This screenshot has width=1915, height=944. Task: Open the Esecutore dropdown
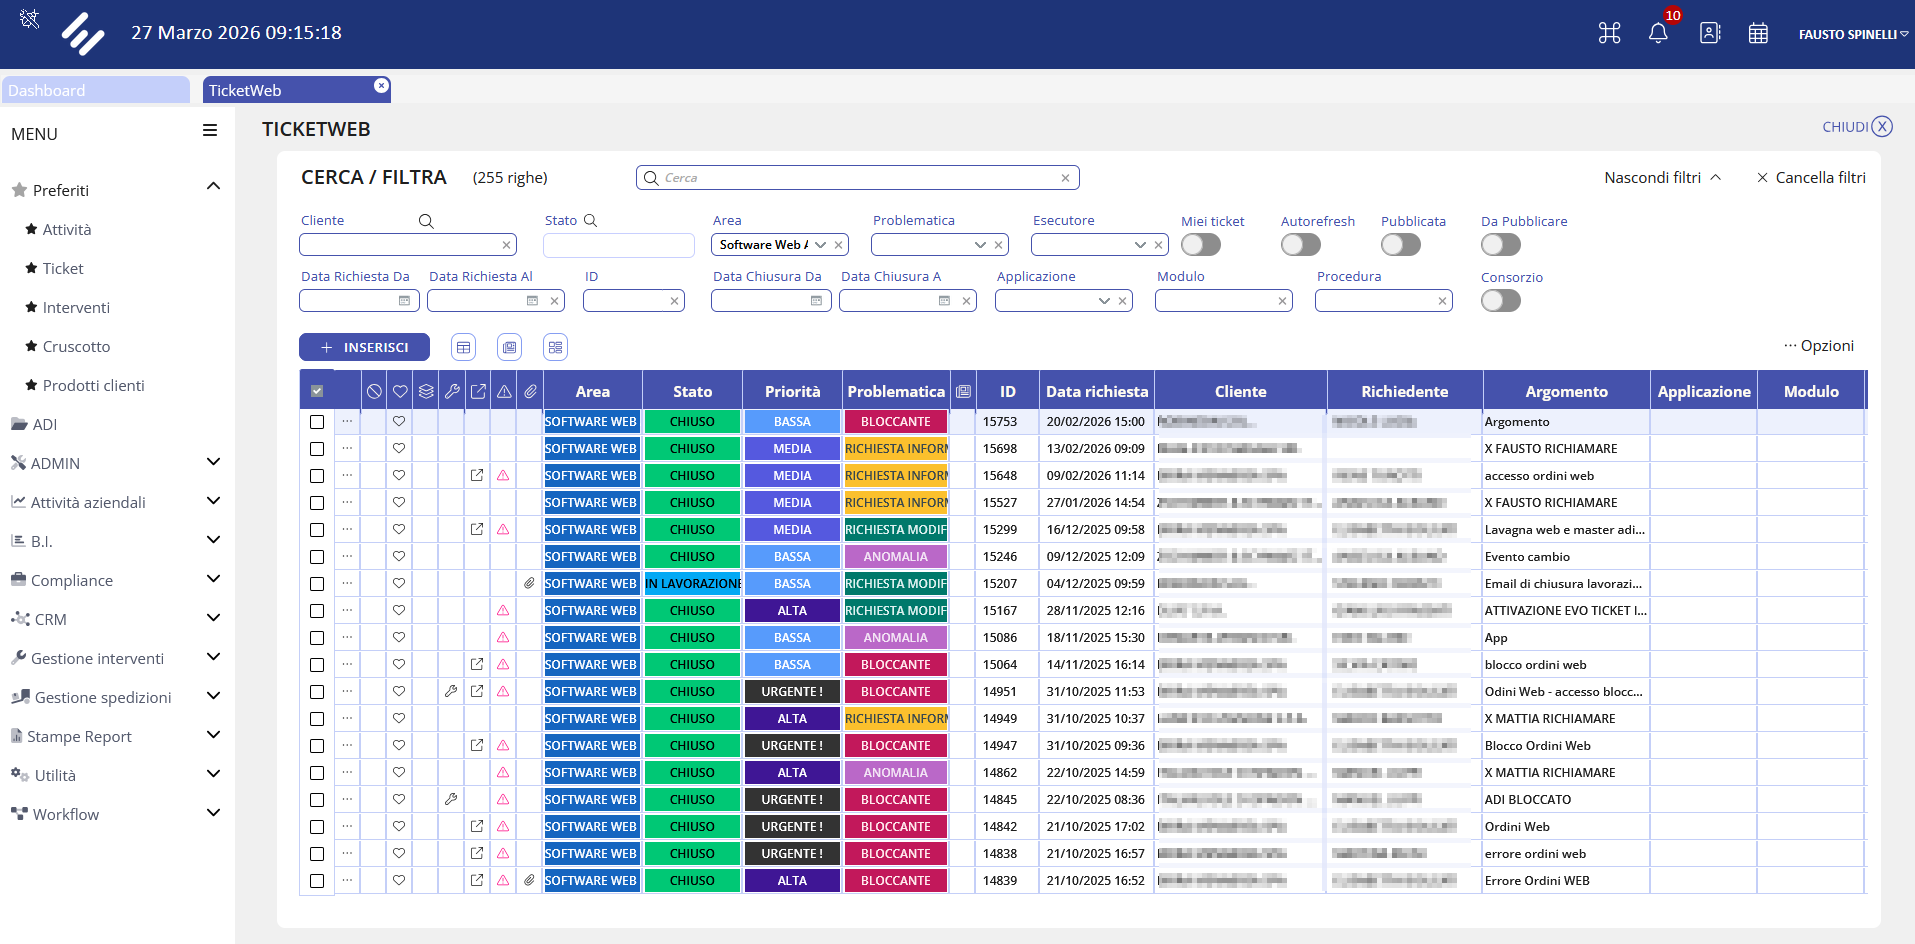click(x=1139, y=245)
